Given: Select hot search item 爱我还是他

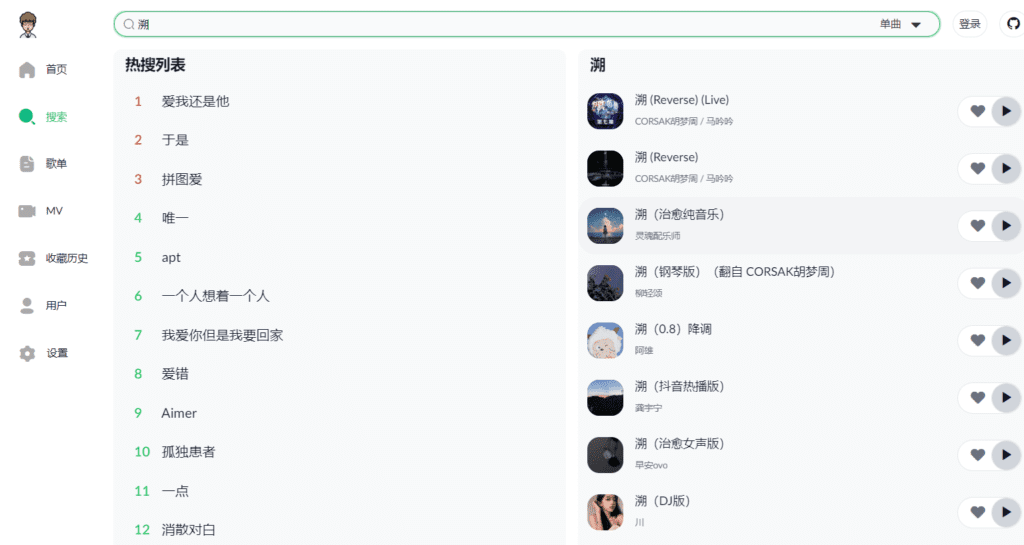Looking at the screenshot, I should pos(195,101).
